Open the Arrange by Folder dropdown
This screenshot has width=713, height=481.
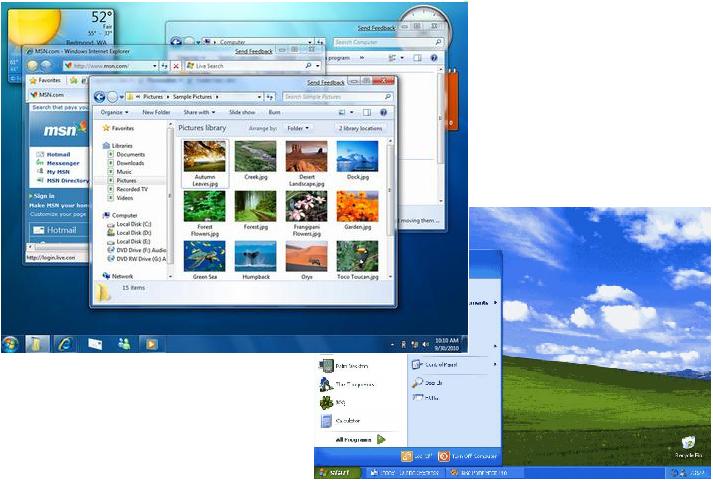point(298,129)
